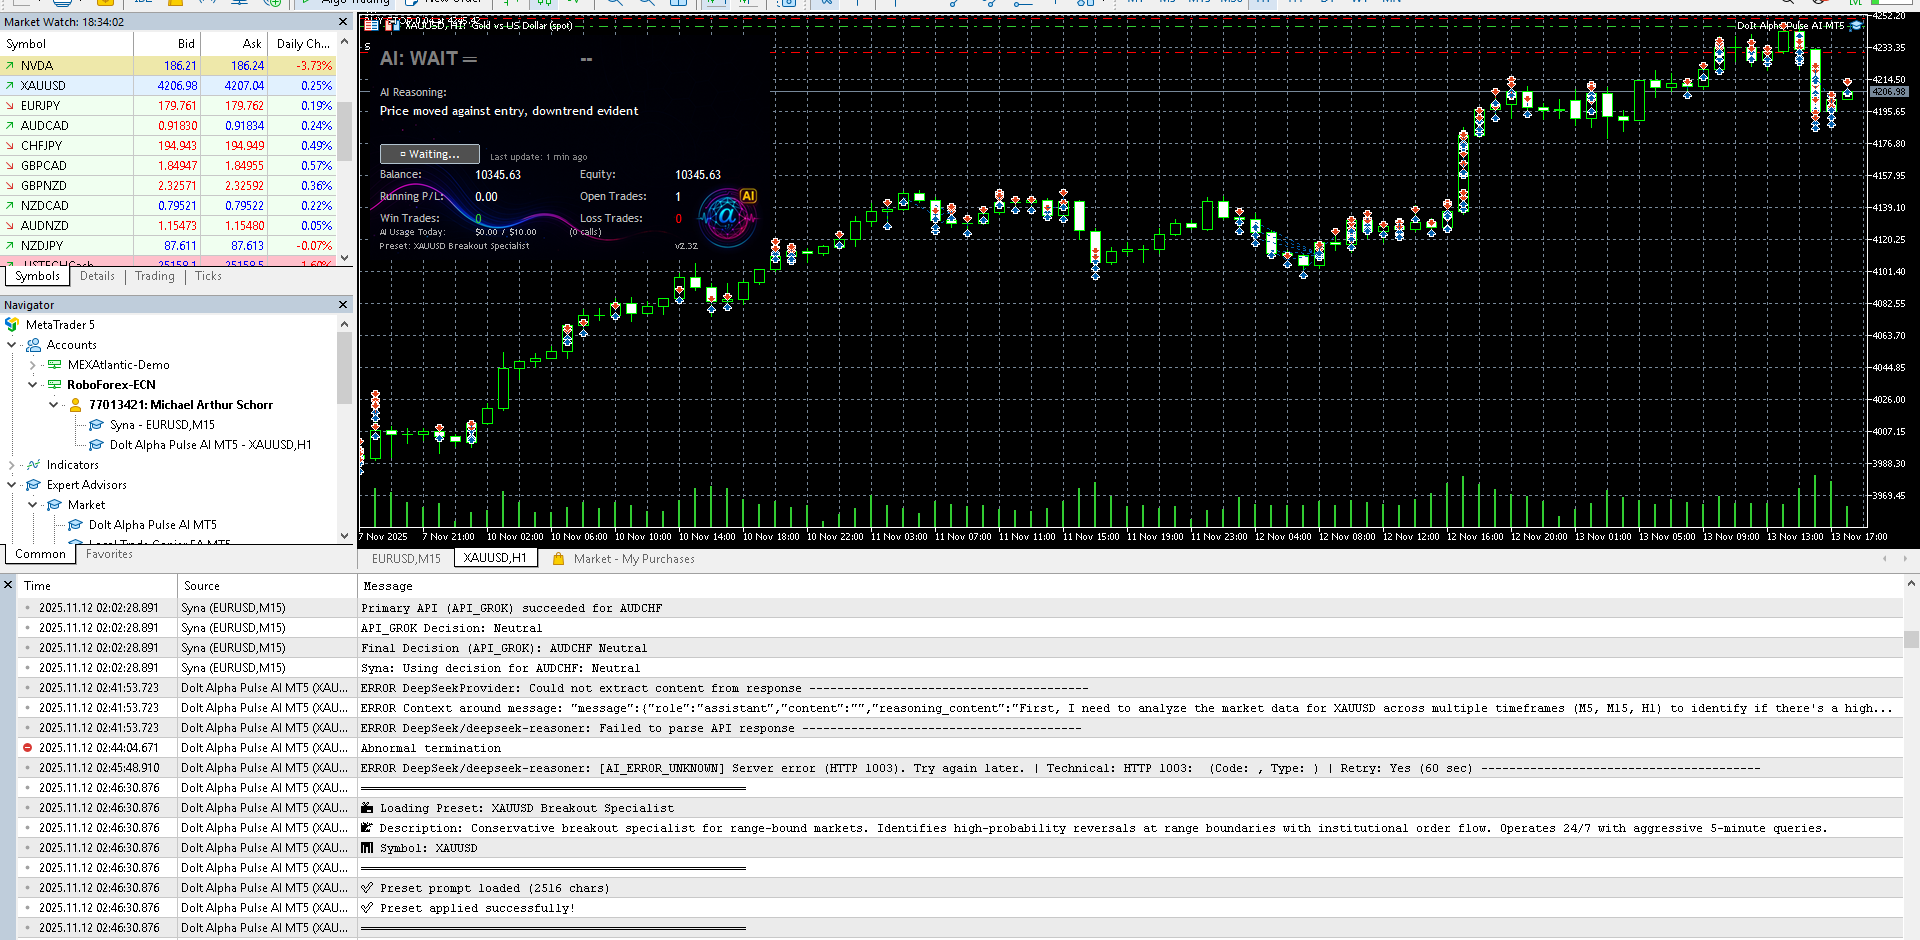Select the NZDJPY symbol row

tap(168, 246)
